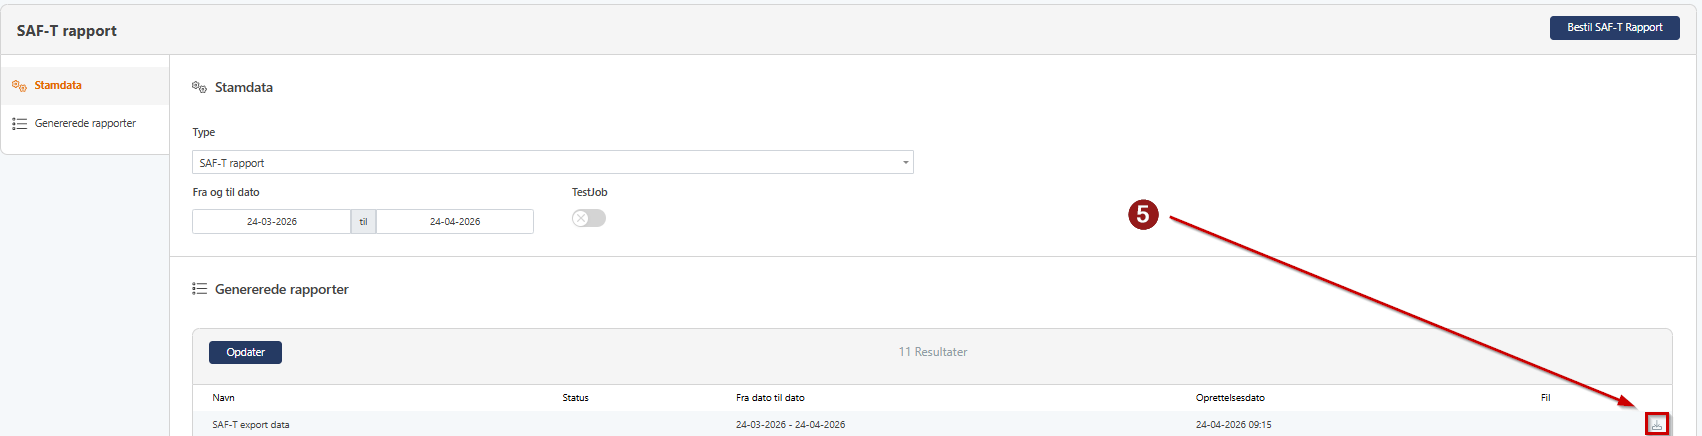Click the list icon beside Genererede rapporter in sidebar

[x=19, y=124]
